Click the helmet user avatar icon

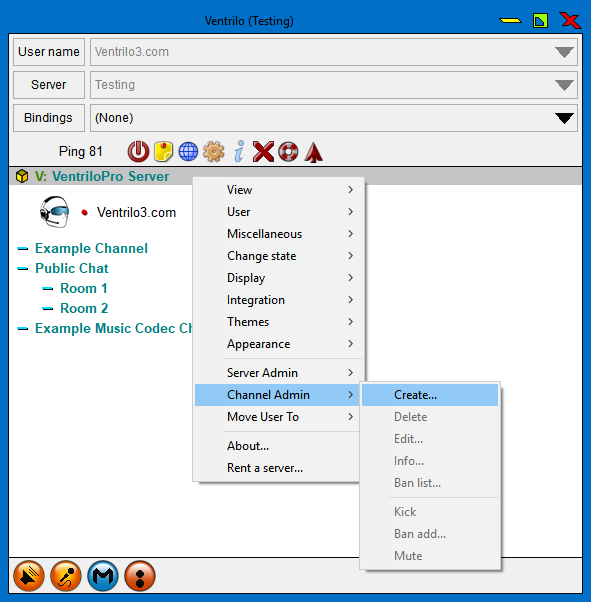55,212
